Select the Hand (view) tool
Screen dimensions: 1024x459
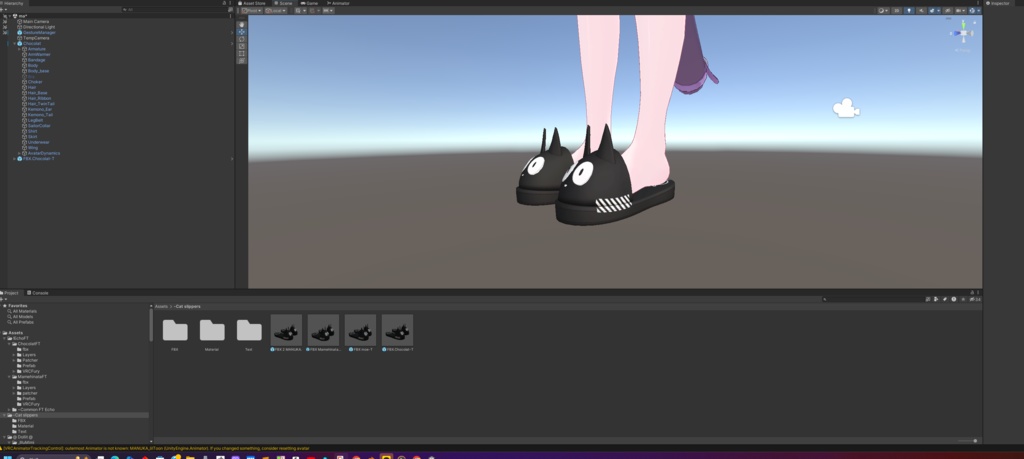(242, 25)
